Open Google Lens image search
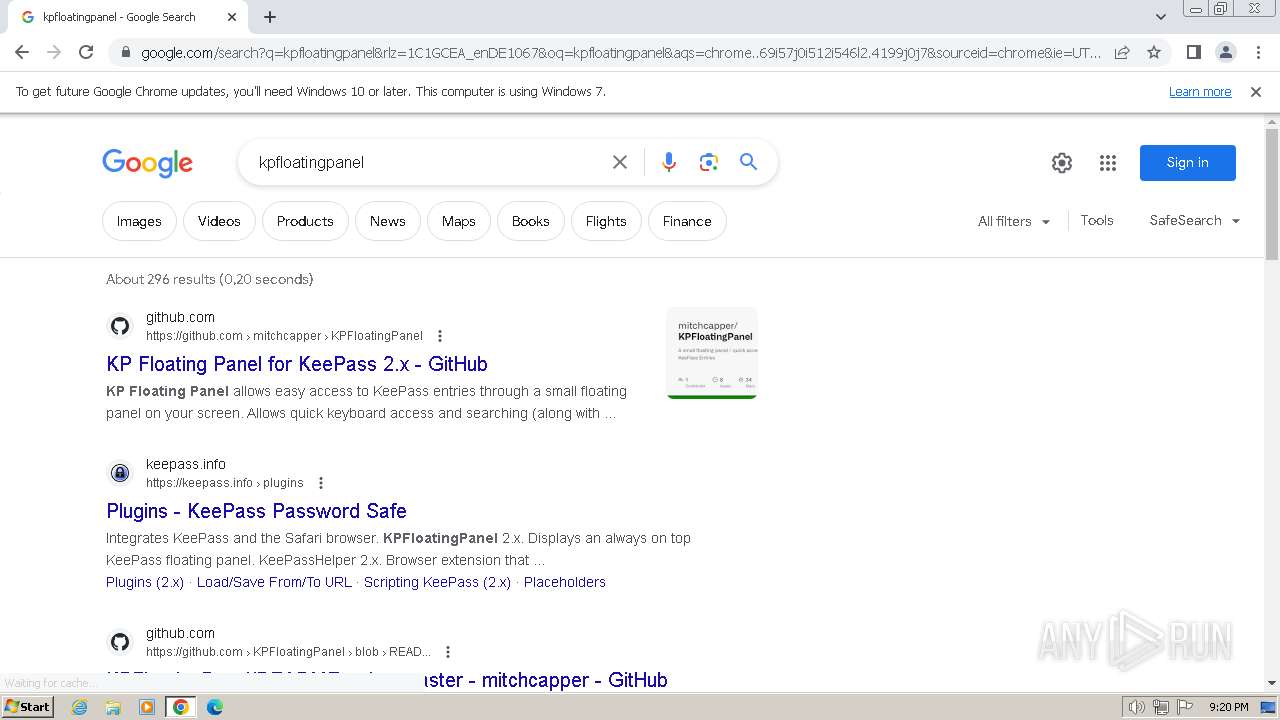The height and width of the screenshot is (720, 1280). point(709,162)
